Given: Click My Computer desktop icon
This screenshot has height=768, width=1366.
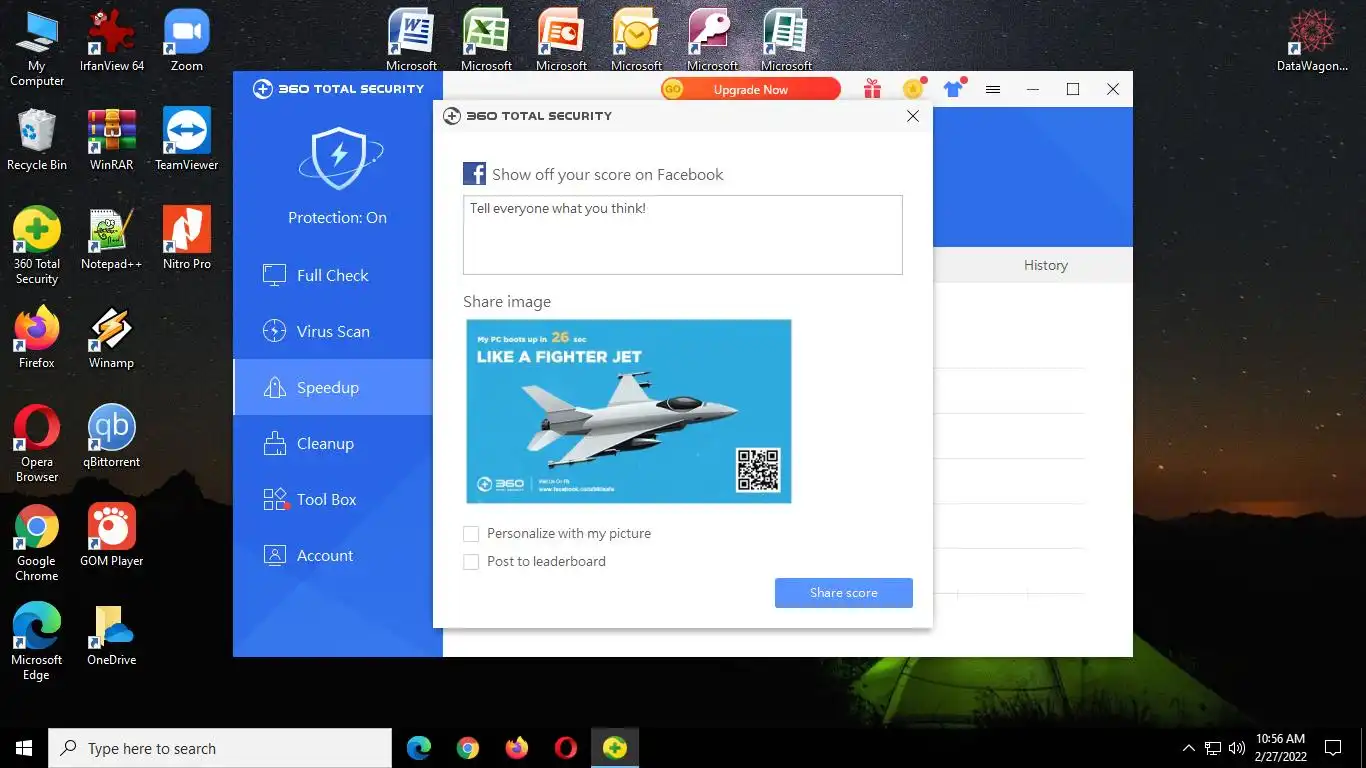Looking at the screenshot, I should pos(37,48).
